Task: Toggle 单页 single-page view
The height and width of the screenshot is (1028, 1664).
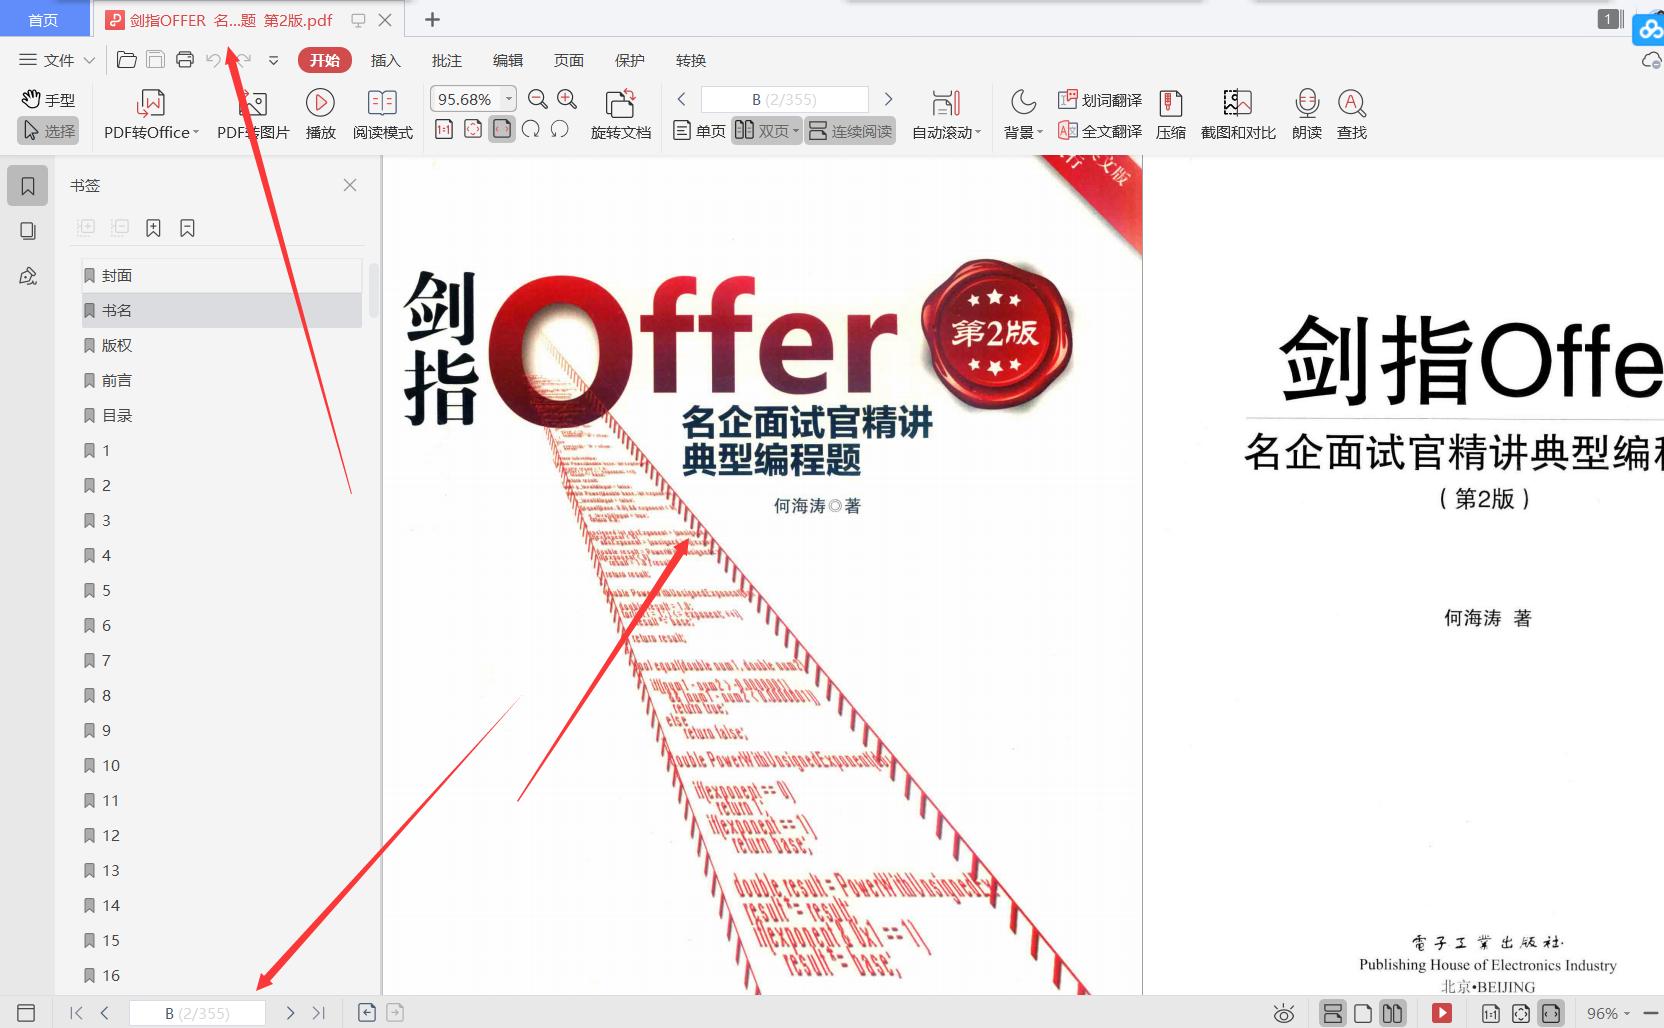Action: (x=697, y=130)
